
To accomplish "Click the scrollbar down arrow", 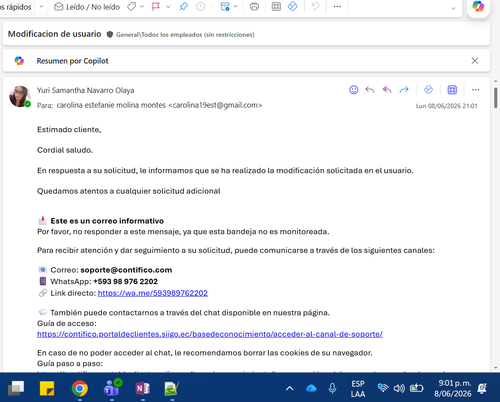I will click(496, 368).
